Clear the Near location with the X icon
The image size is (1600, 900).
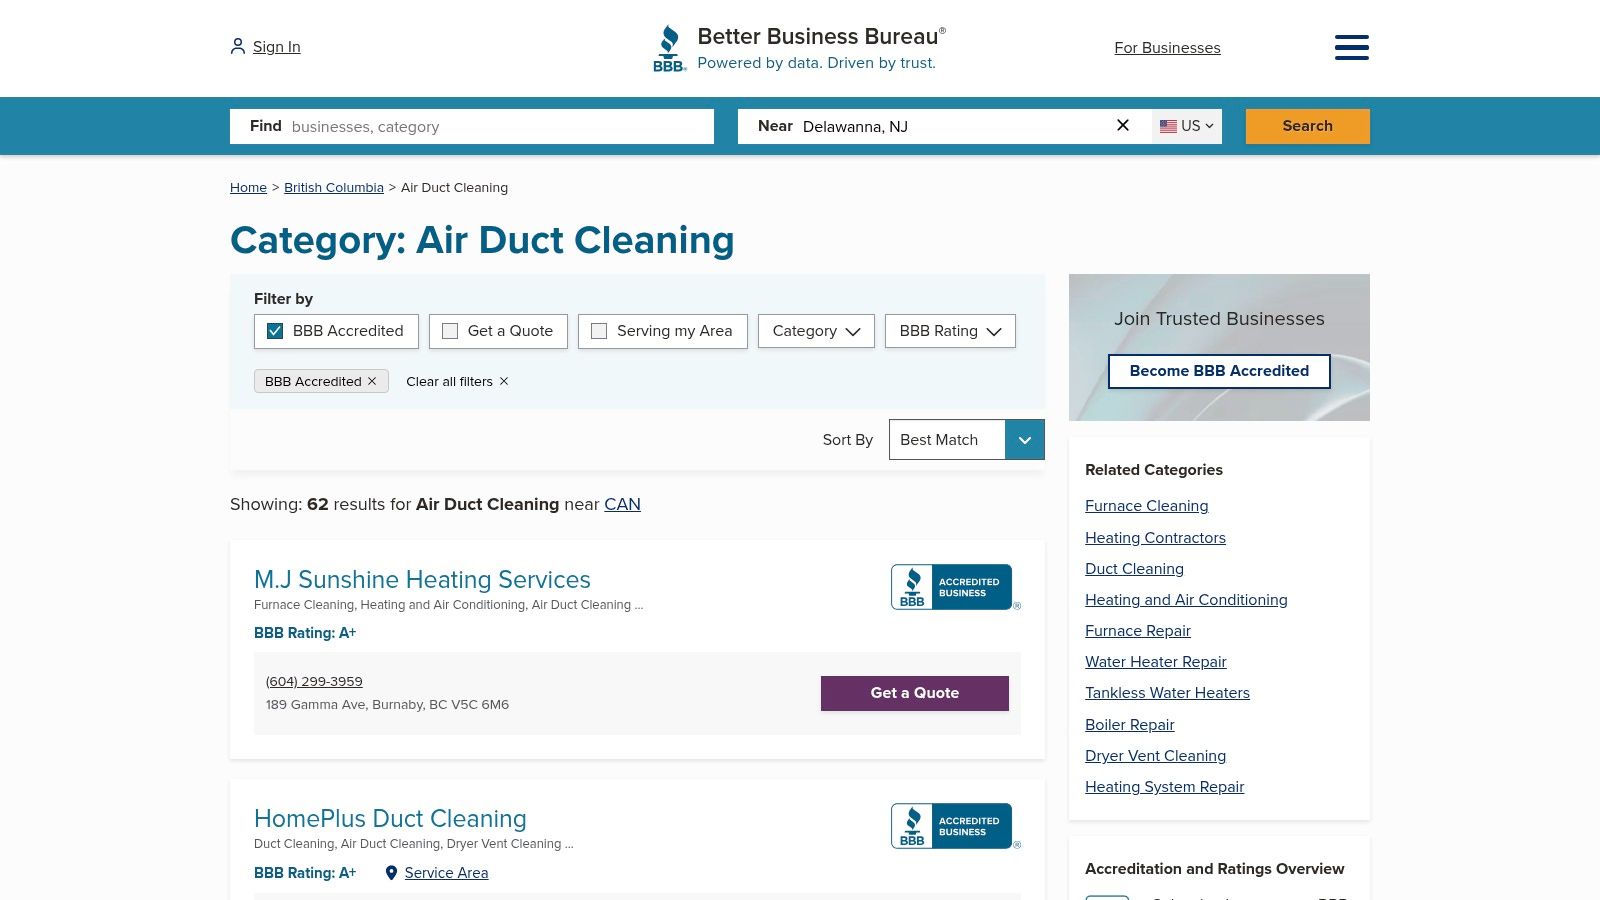click(1122, 125)
